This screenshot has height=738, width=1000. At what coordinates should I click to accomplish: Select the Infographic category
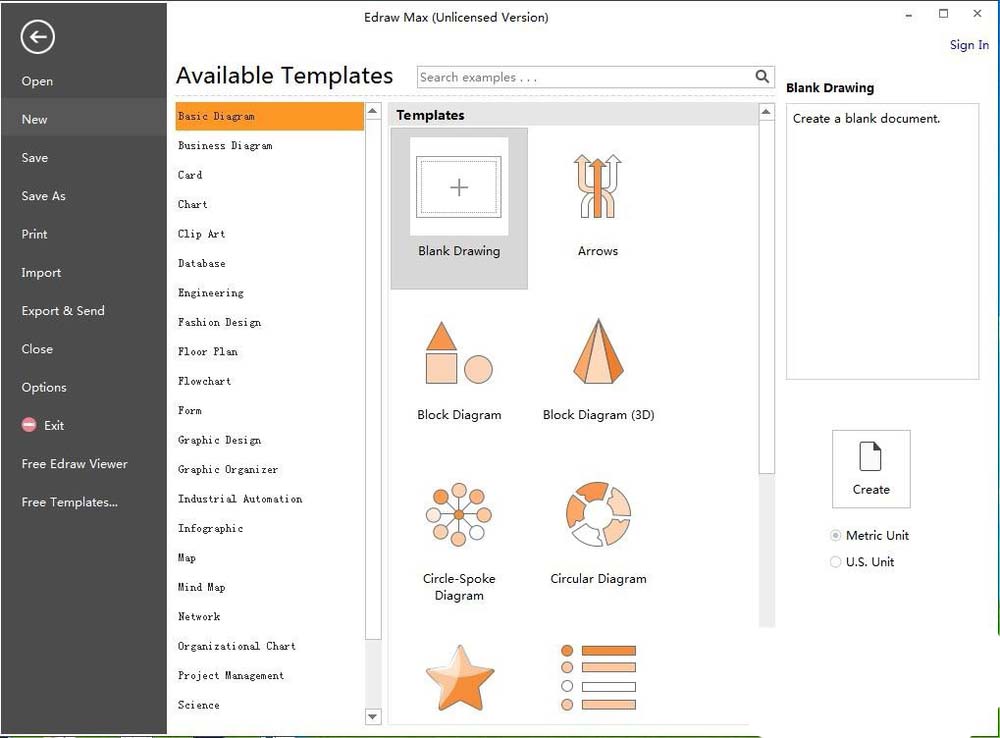(210, 528)
